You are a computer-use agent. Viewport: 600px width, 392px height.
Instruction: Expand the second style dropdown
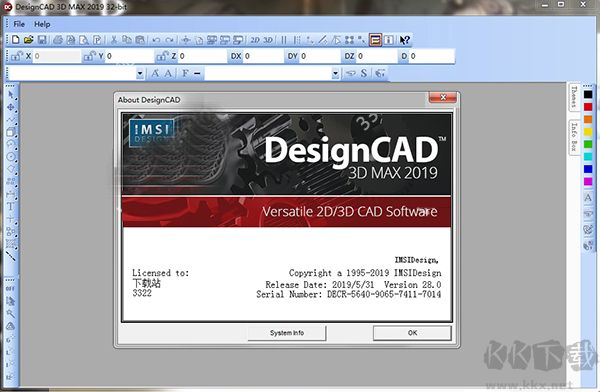pos(335,73)
